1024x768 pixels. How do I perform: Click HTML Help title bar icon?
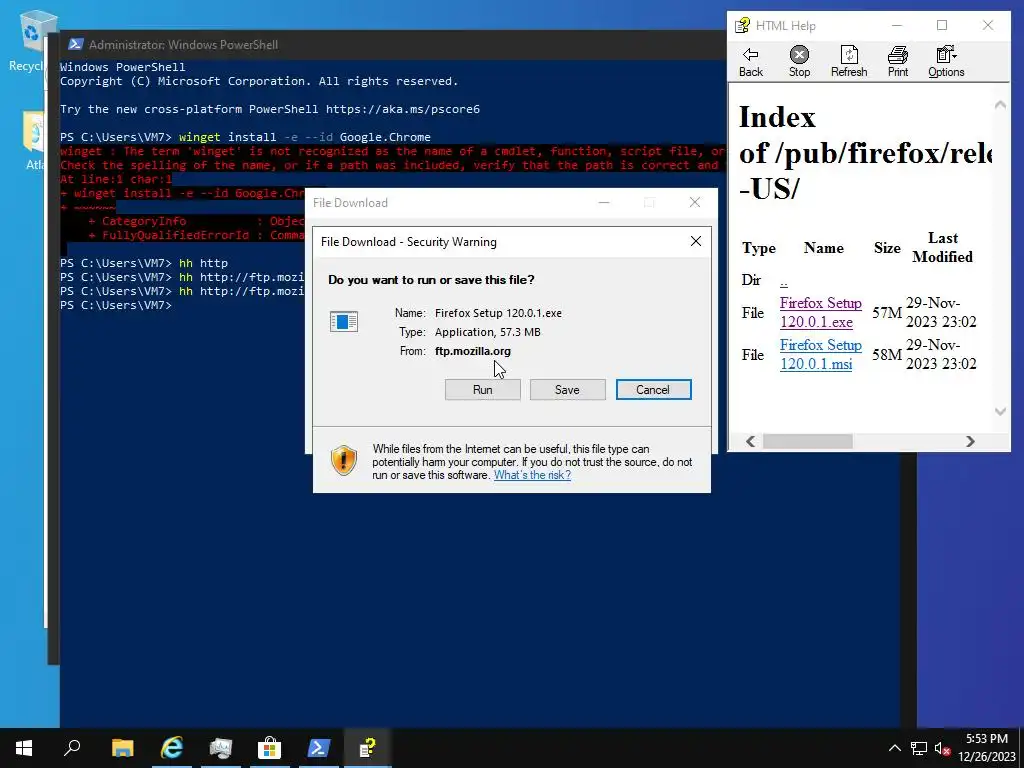click(x=743, y=25)
